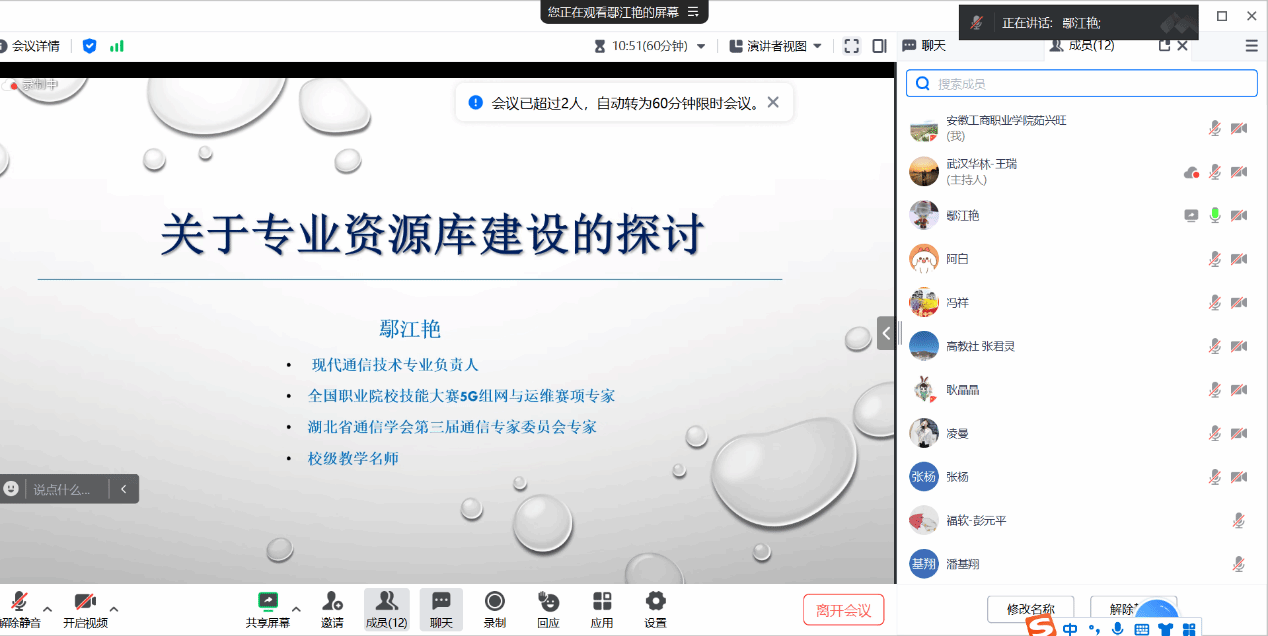The width and height of the screenshot is (1268, 636).
Task: Turn on camera with 开启视频
Action: [86, 602]
